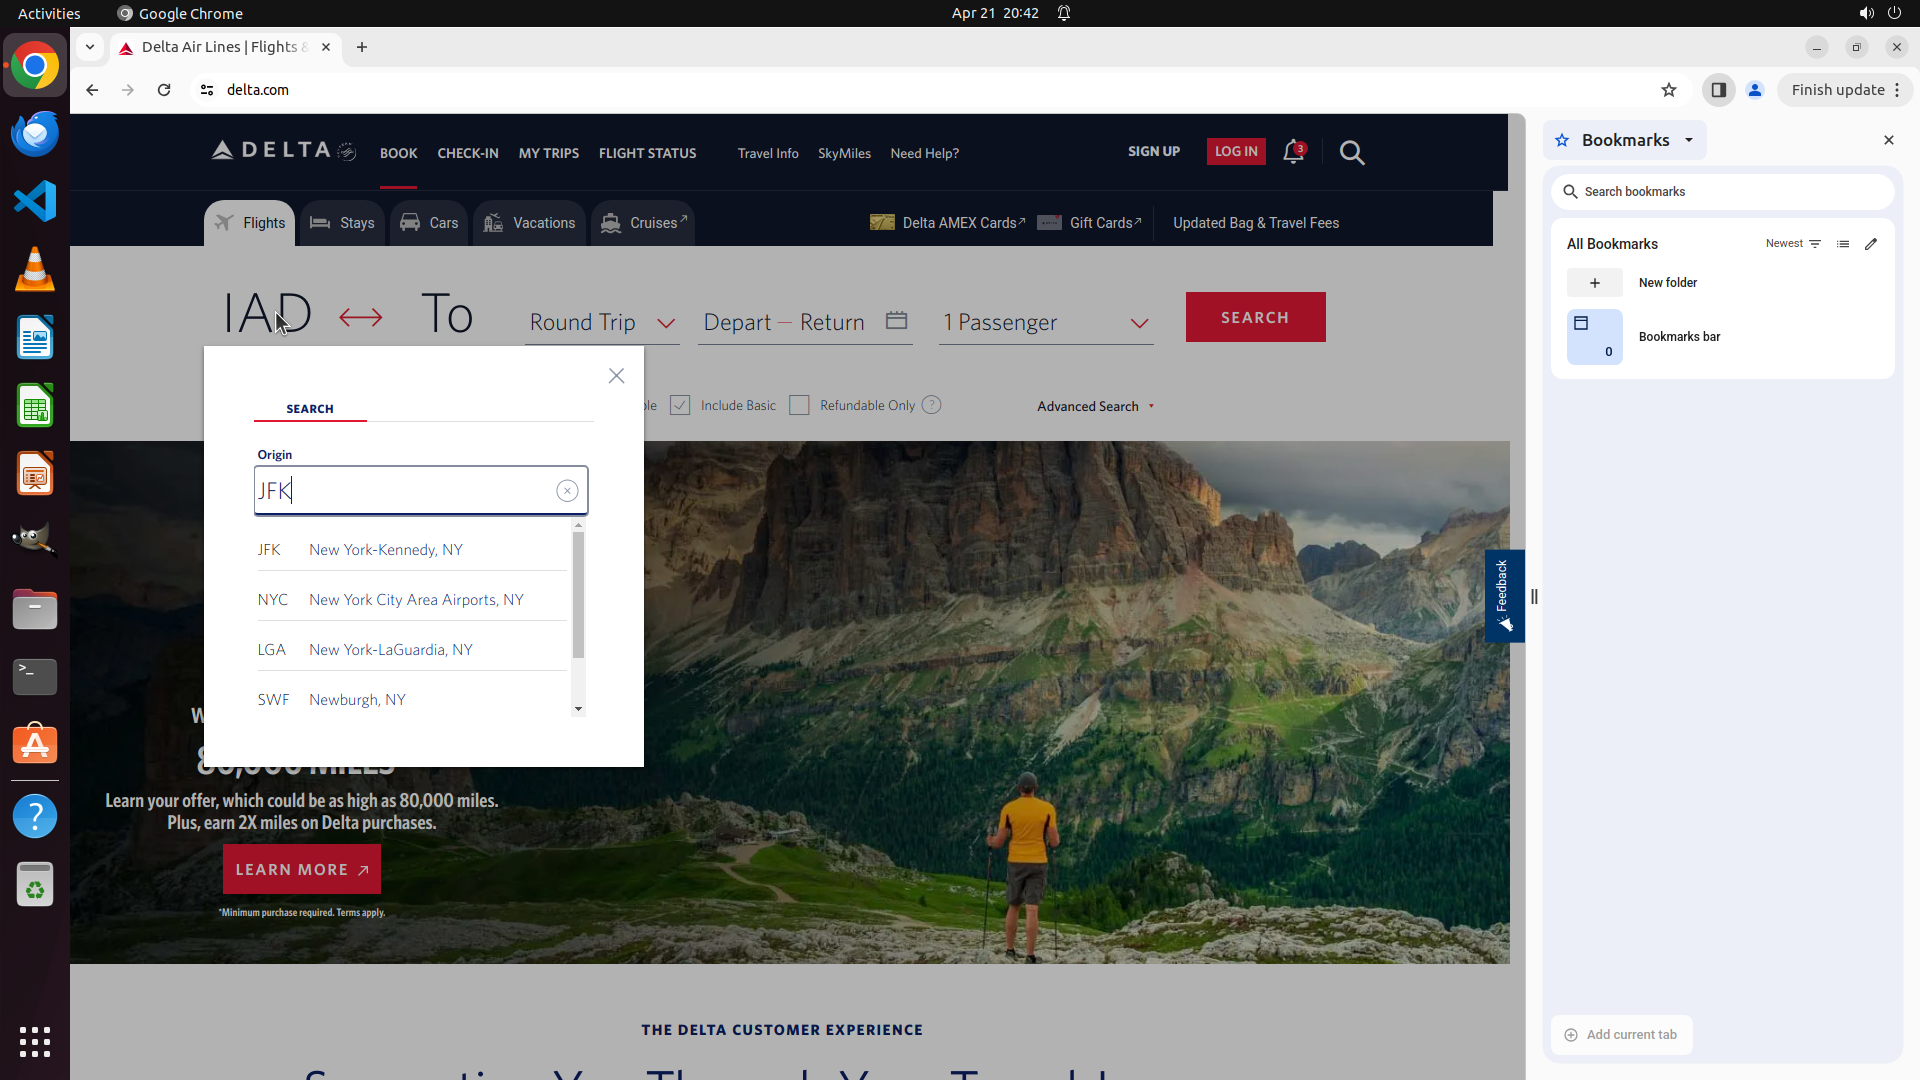Click the edit bookmarks pencil icon

[x=1871, y=244]
